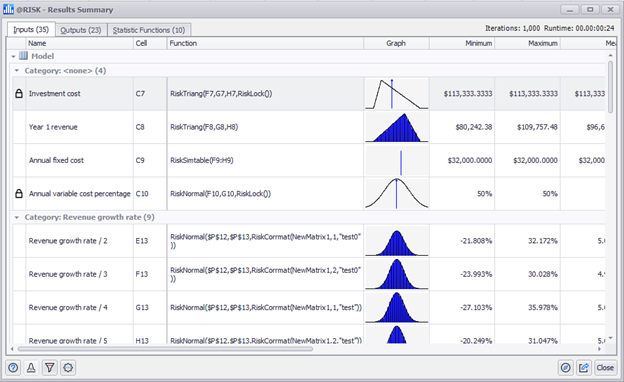Image resolution: width=624 pixels, height=382 pixels.
Task: Click the Close button
Action: [x=605, y=368]
